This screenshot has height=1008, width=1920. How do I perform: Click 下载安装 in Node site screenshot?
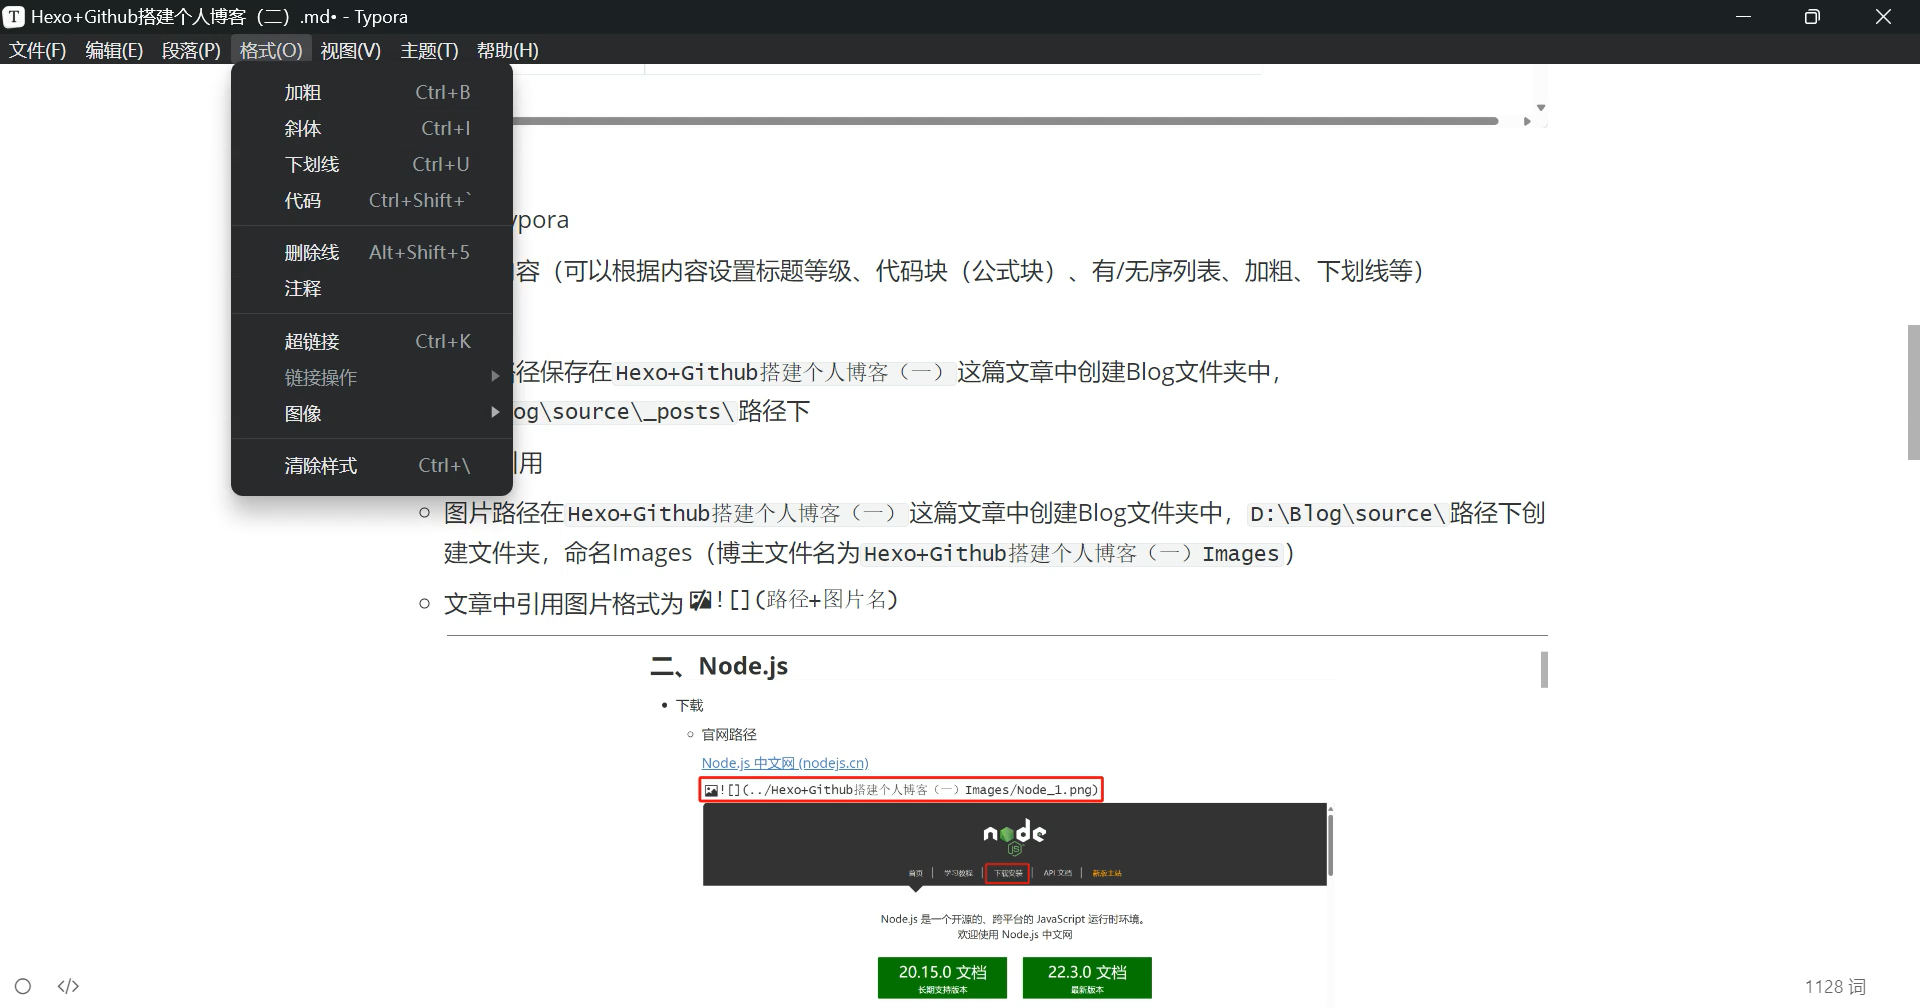point(1007,873)
